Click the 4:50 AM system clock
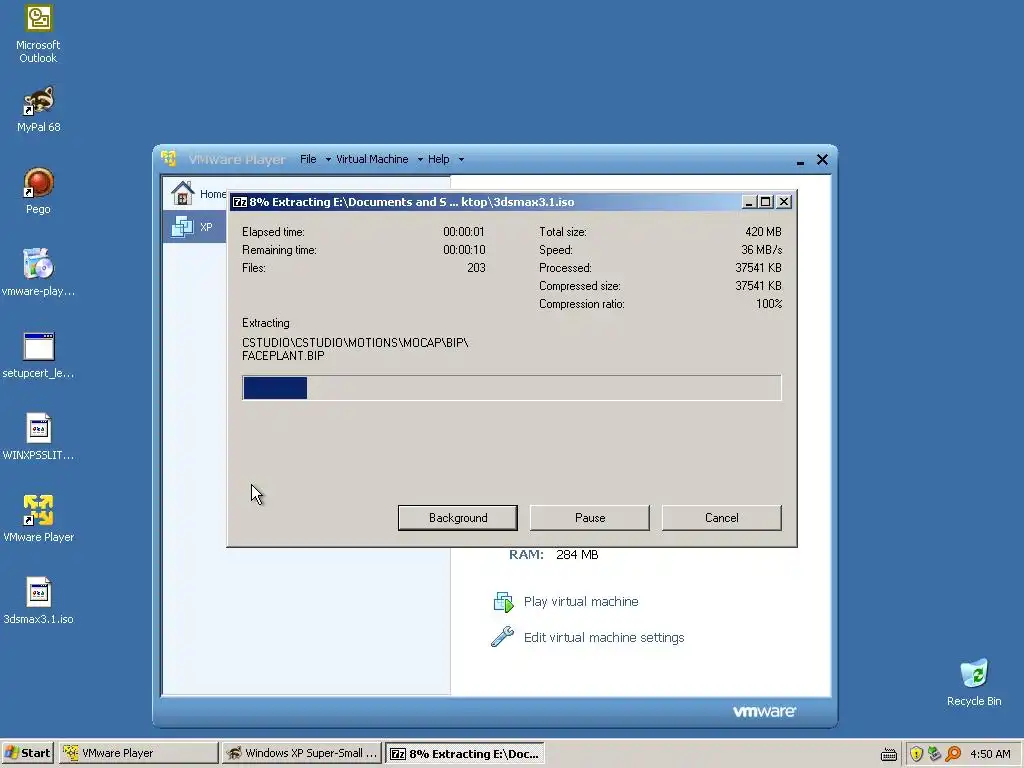 tap(990, 754)
